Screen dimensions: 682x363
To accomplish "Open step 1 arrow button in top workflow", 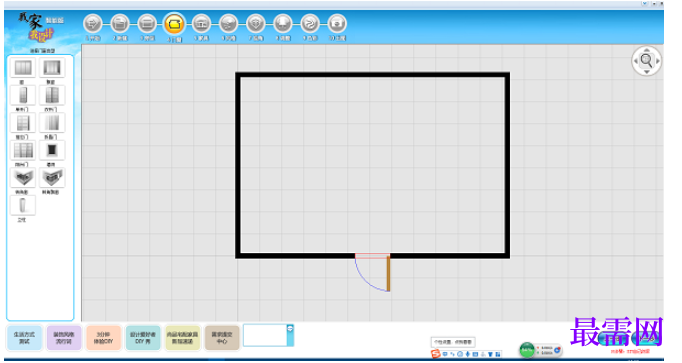I will pyautogui.click(x=92, y=23).
